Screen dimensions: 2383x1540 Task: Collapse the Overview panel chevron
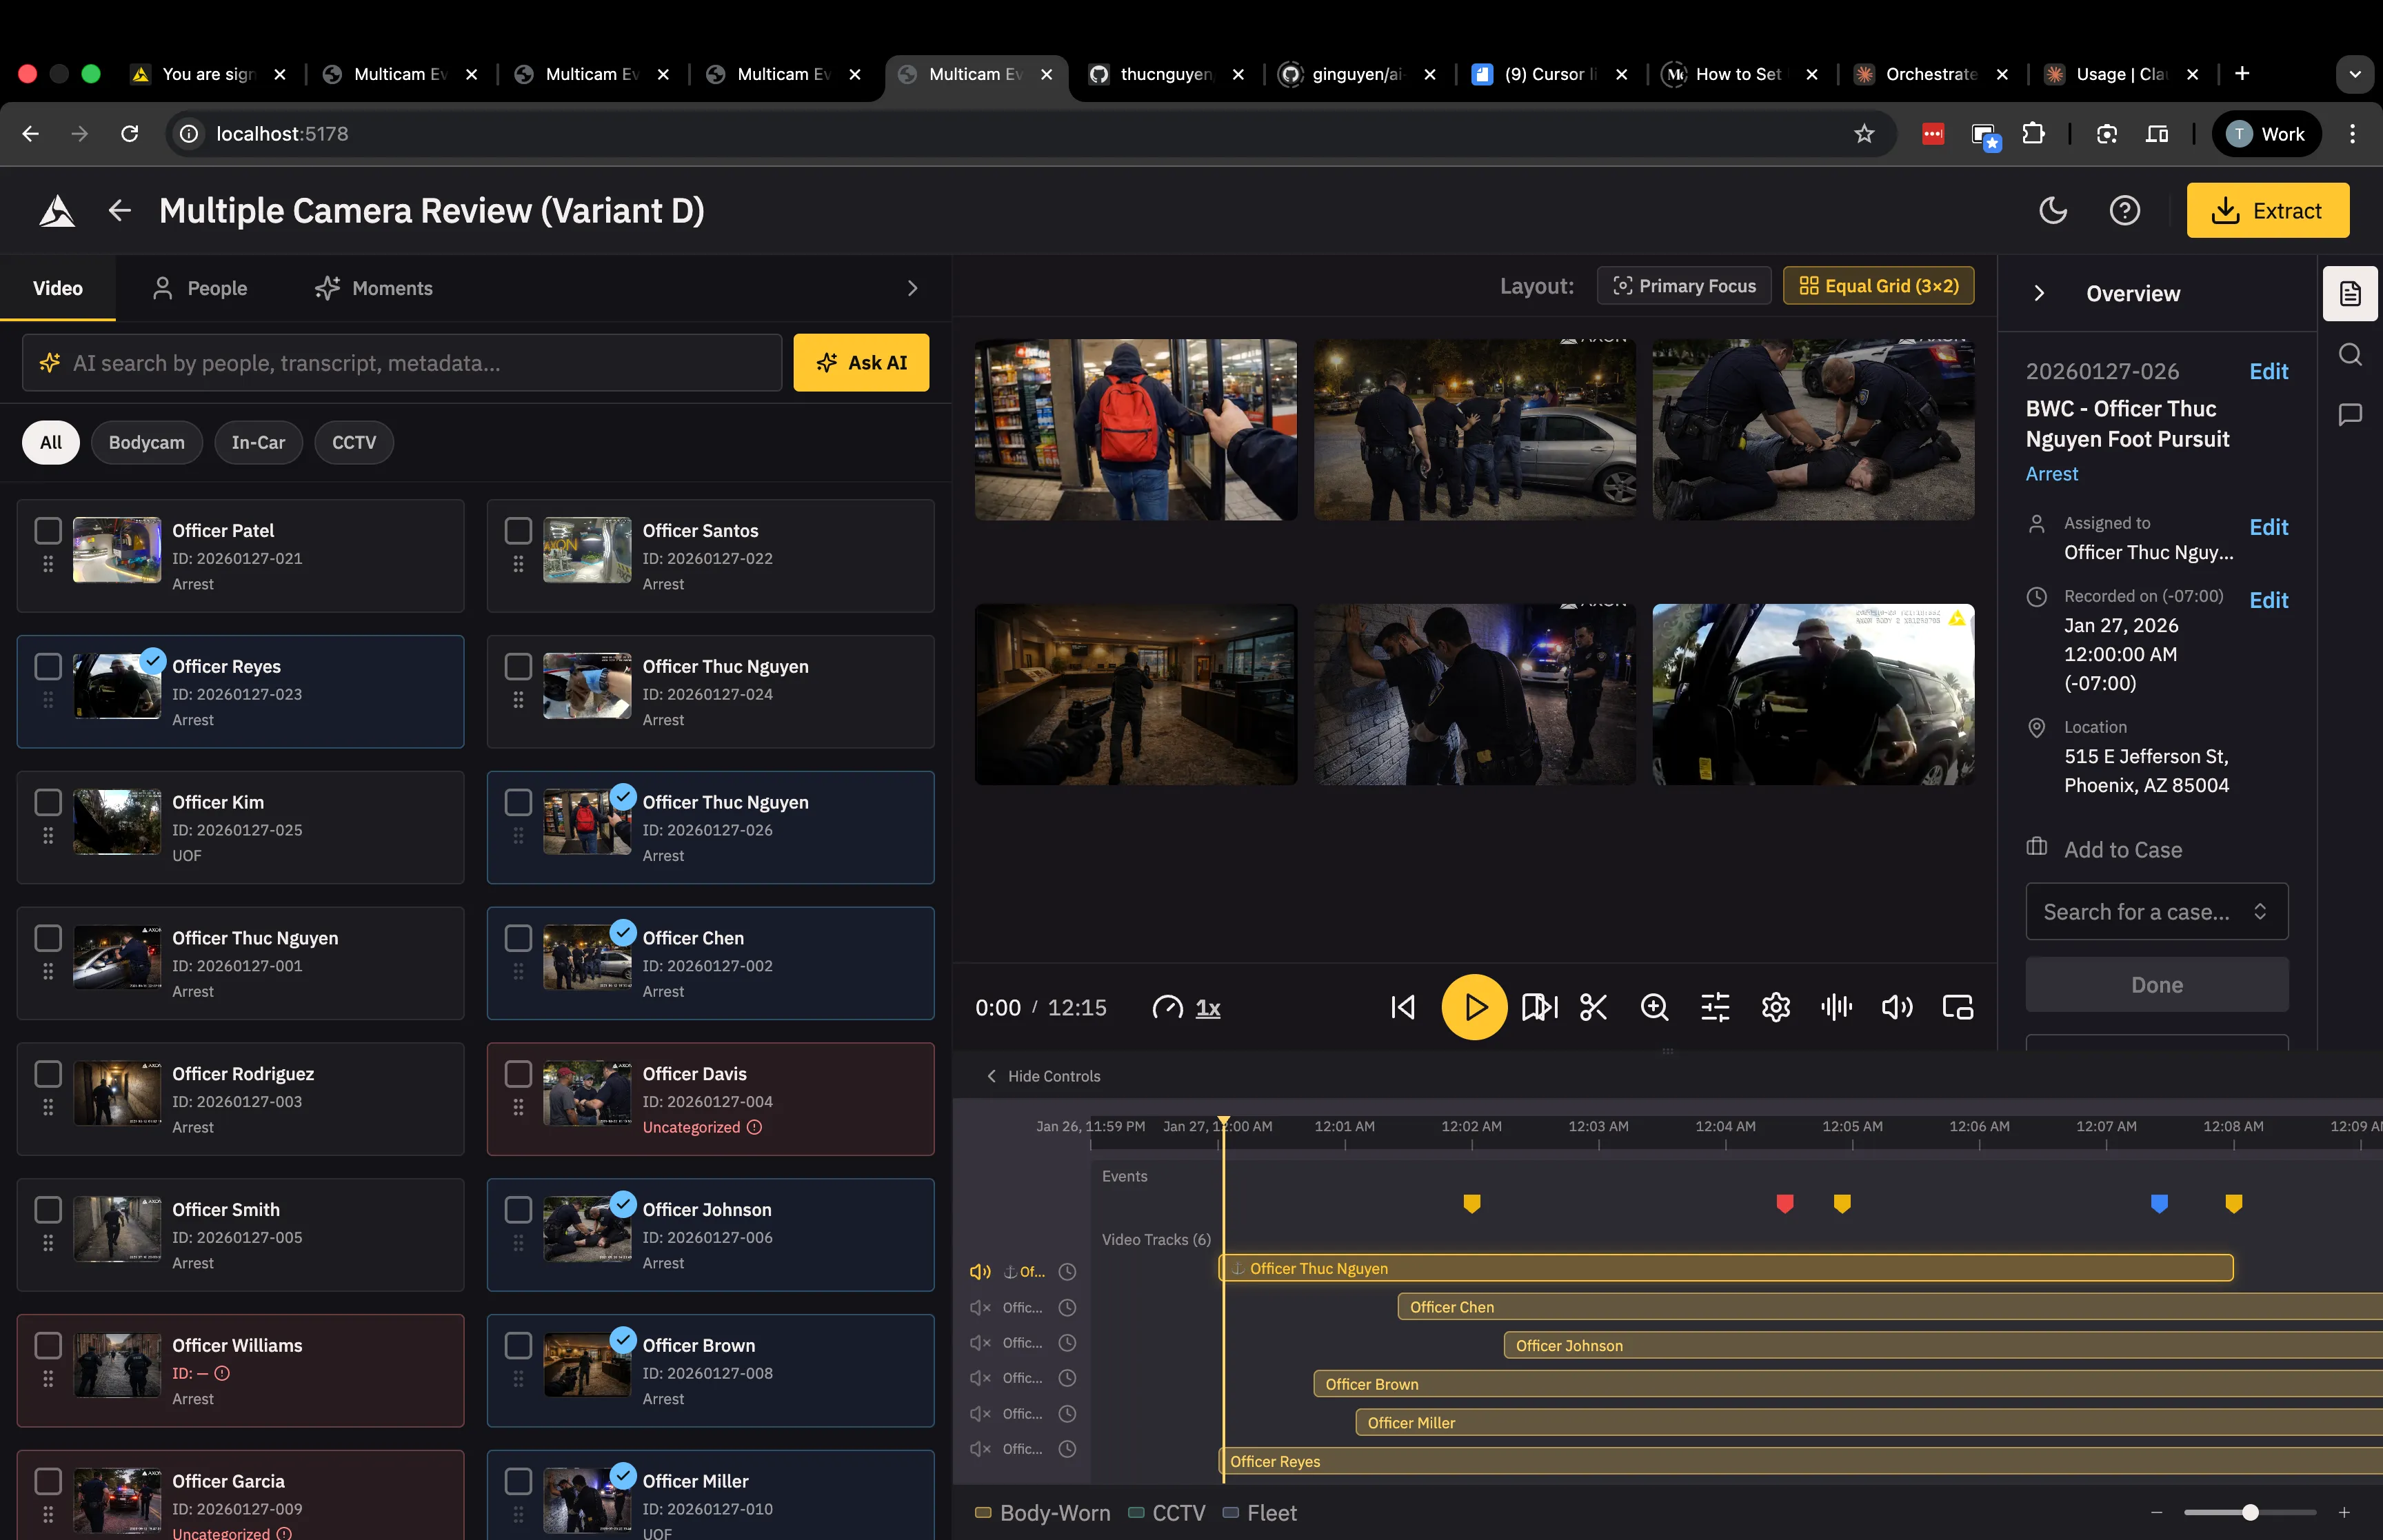2039,294
